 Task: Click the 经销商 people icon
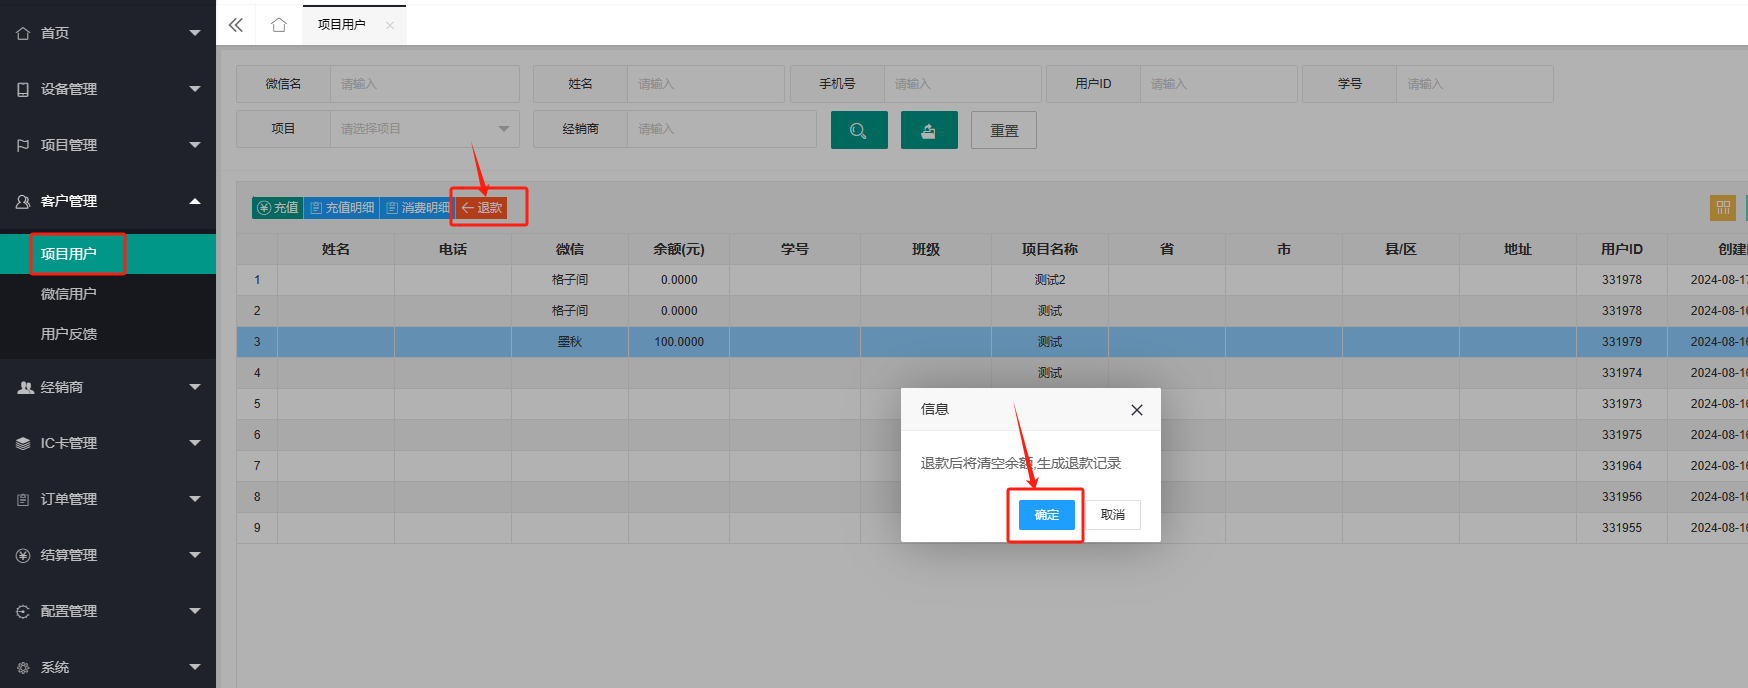26,387
